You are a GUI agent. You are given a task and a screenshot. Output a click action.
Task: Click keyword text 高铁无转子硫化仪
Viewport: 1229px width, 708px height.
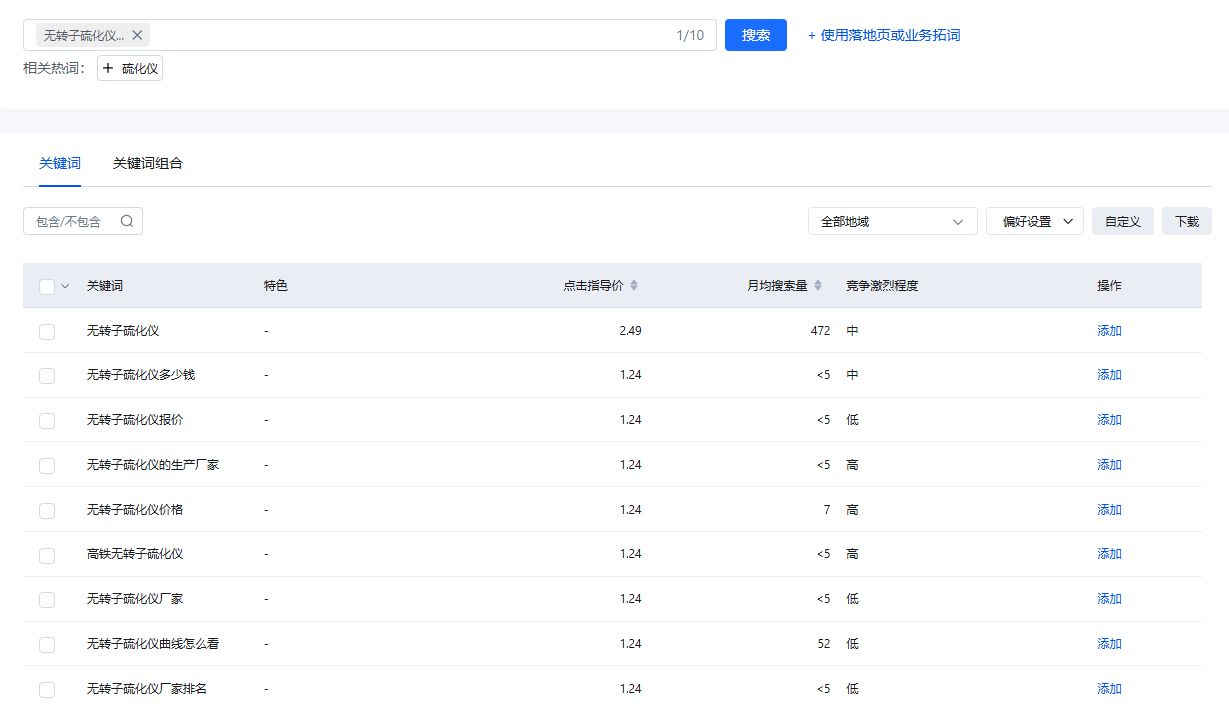pyautogui.click(x=135, y=553)
